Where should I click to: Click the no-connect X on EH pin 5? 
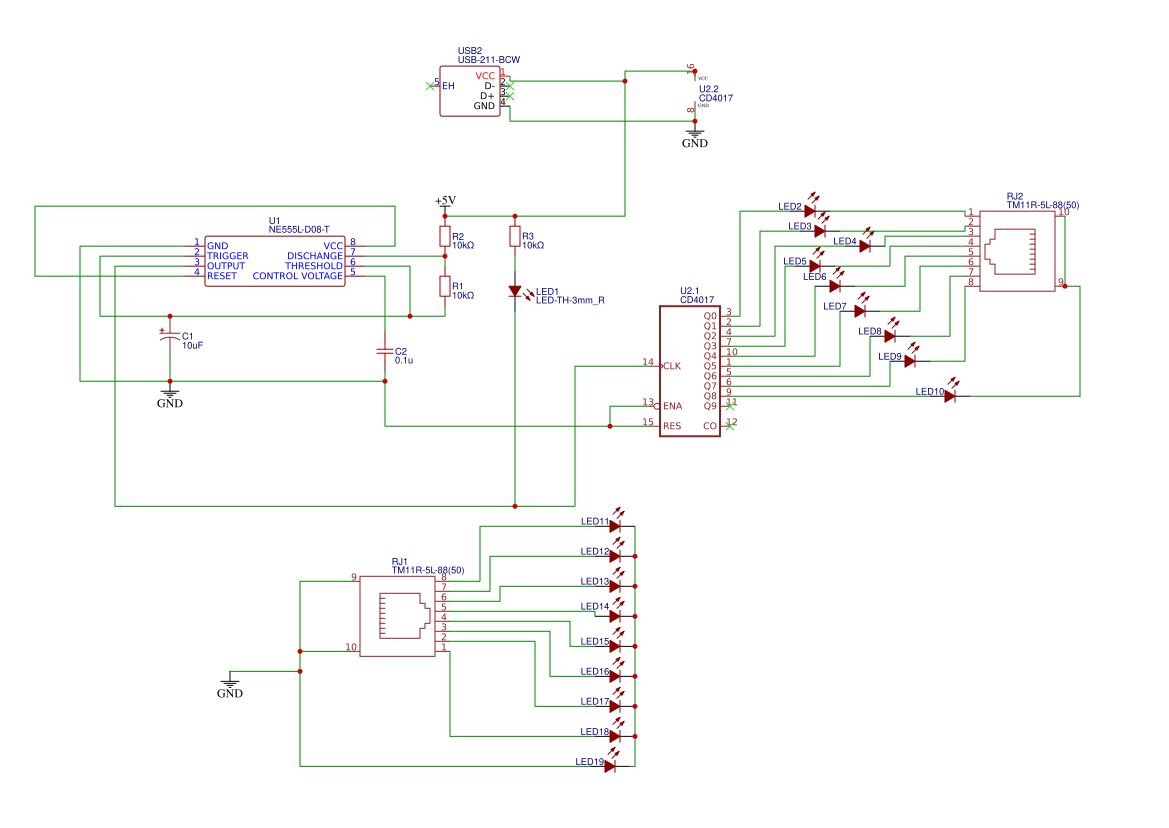[429, 86]
